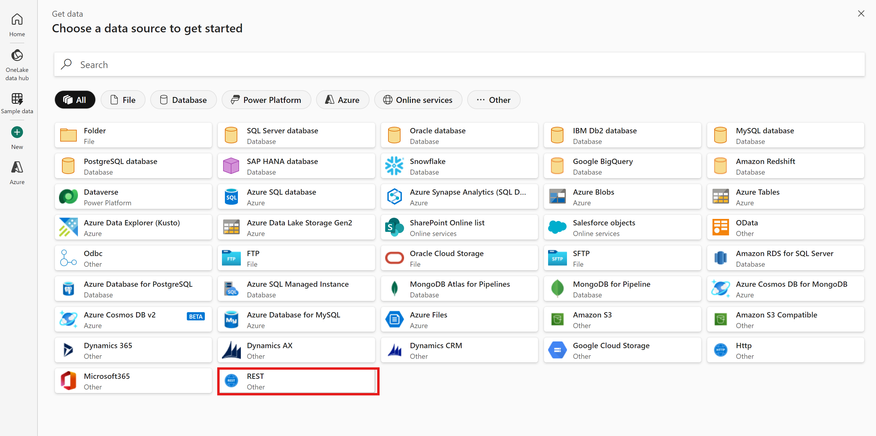Select IBM Db2 database connector
876x436 pixels.
[x=622, y=135]
